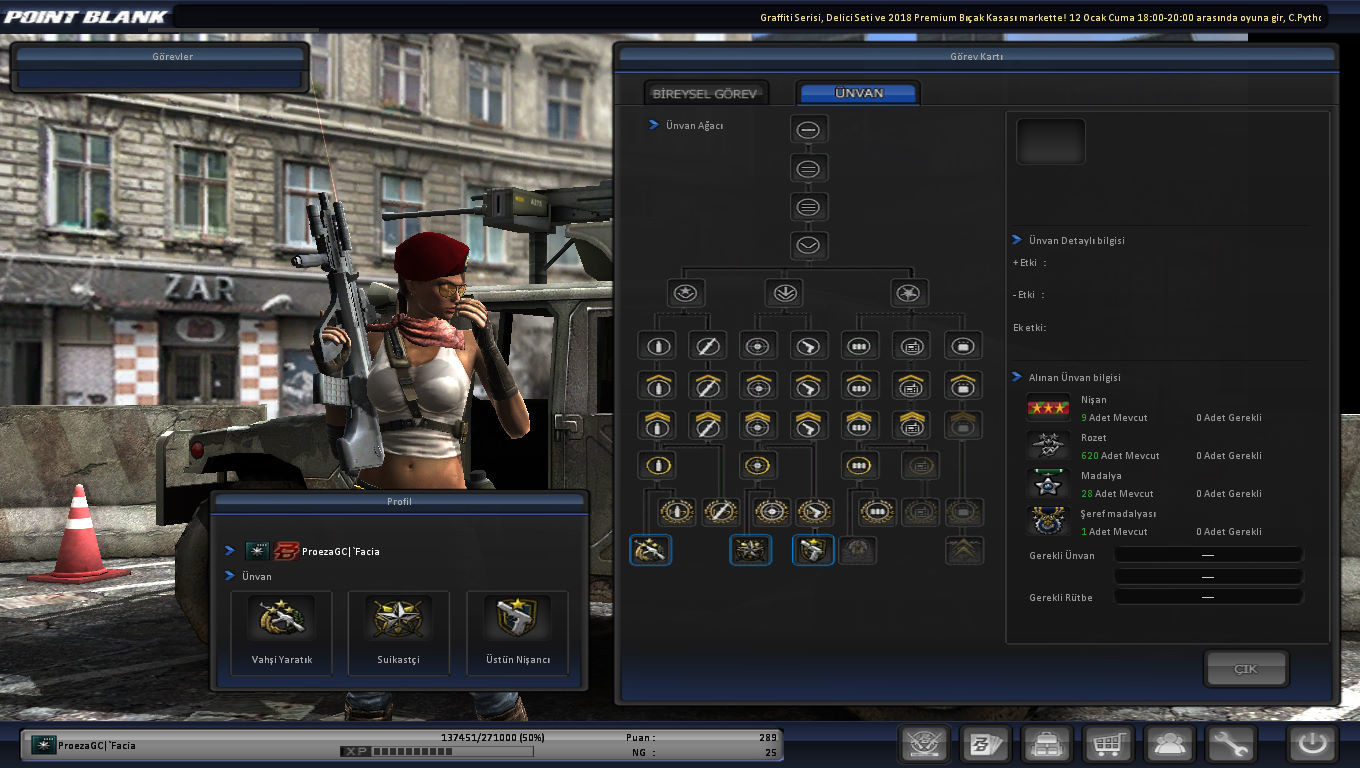The width and height of the screenshot is (1360, 768).
Task: Select the highlighted pistol title at tree bottom
Action: coord(813,550)
